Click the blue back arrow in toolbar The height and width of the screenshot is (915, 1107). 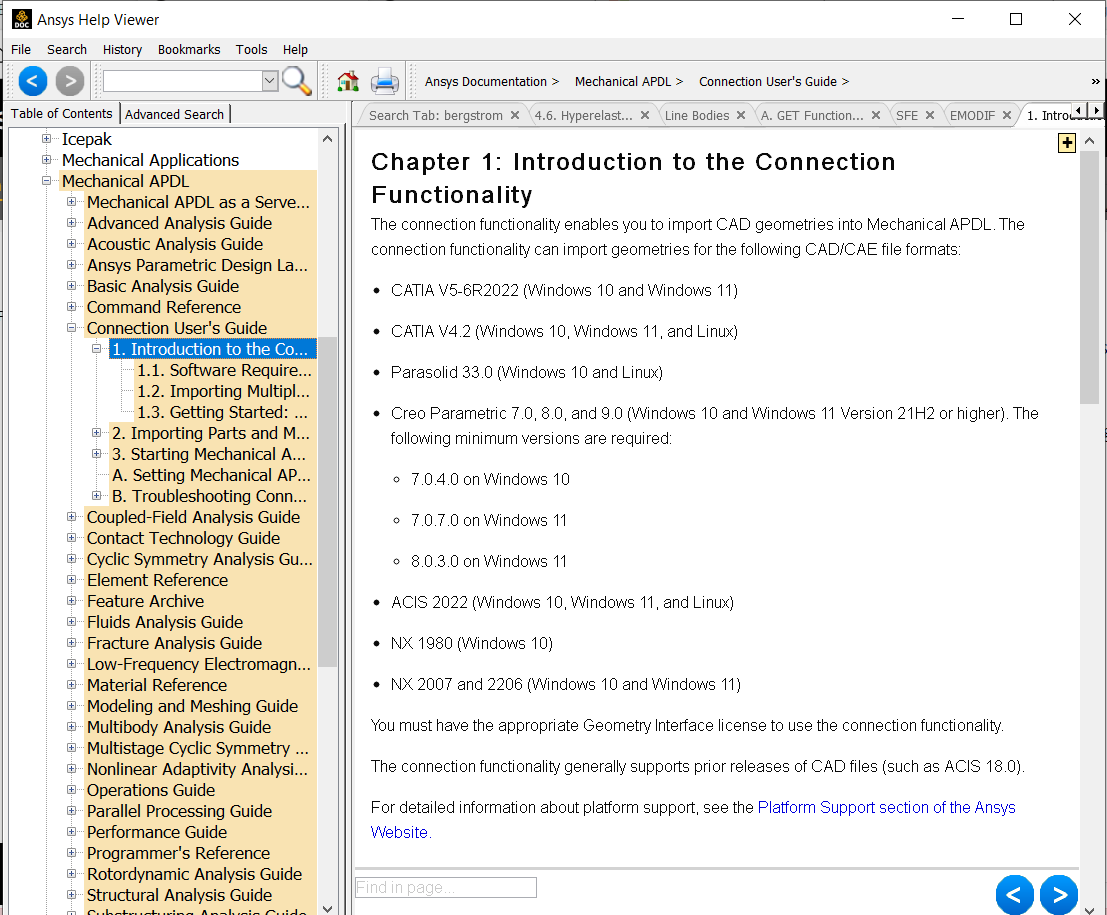point(33,81)
